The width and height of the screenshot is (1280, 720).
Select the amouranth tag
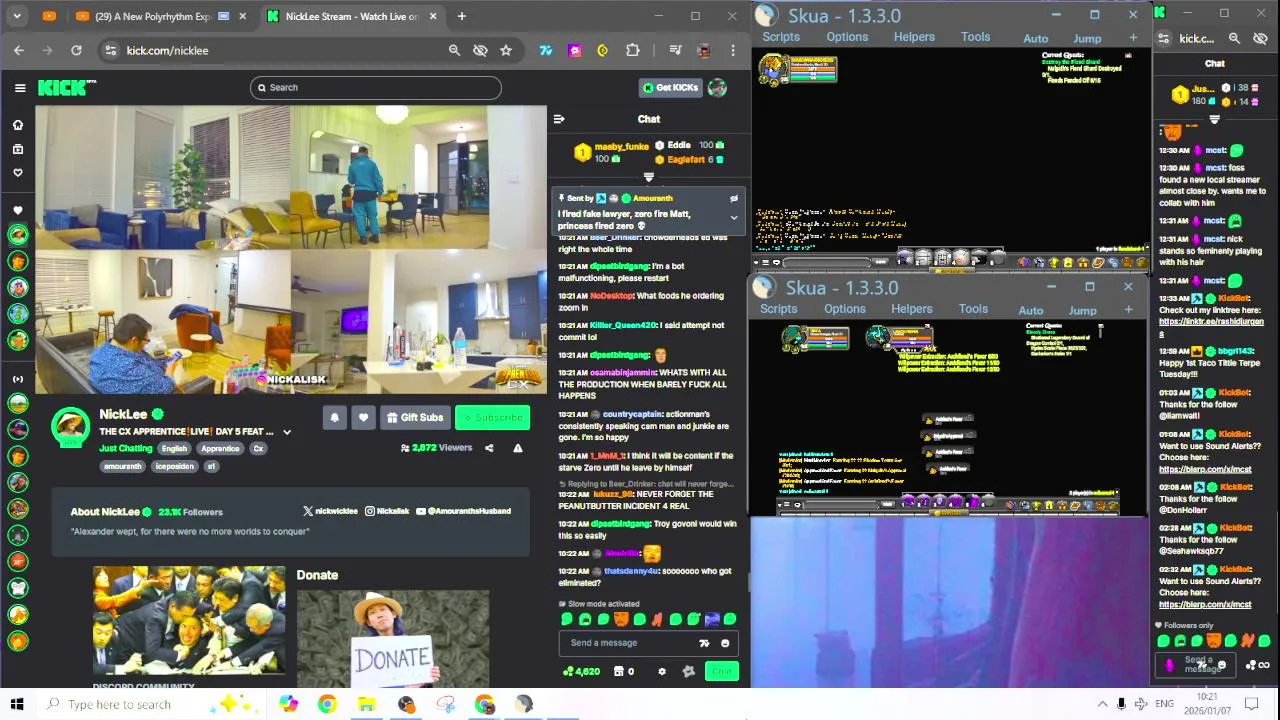tap(123, 466)
